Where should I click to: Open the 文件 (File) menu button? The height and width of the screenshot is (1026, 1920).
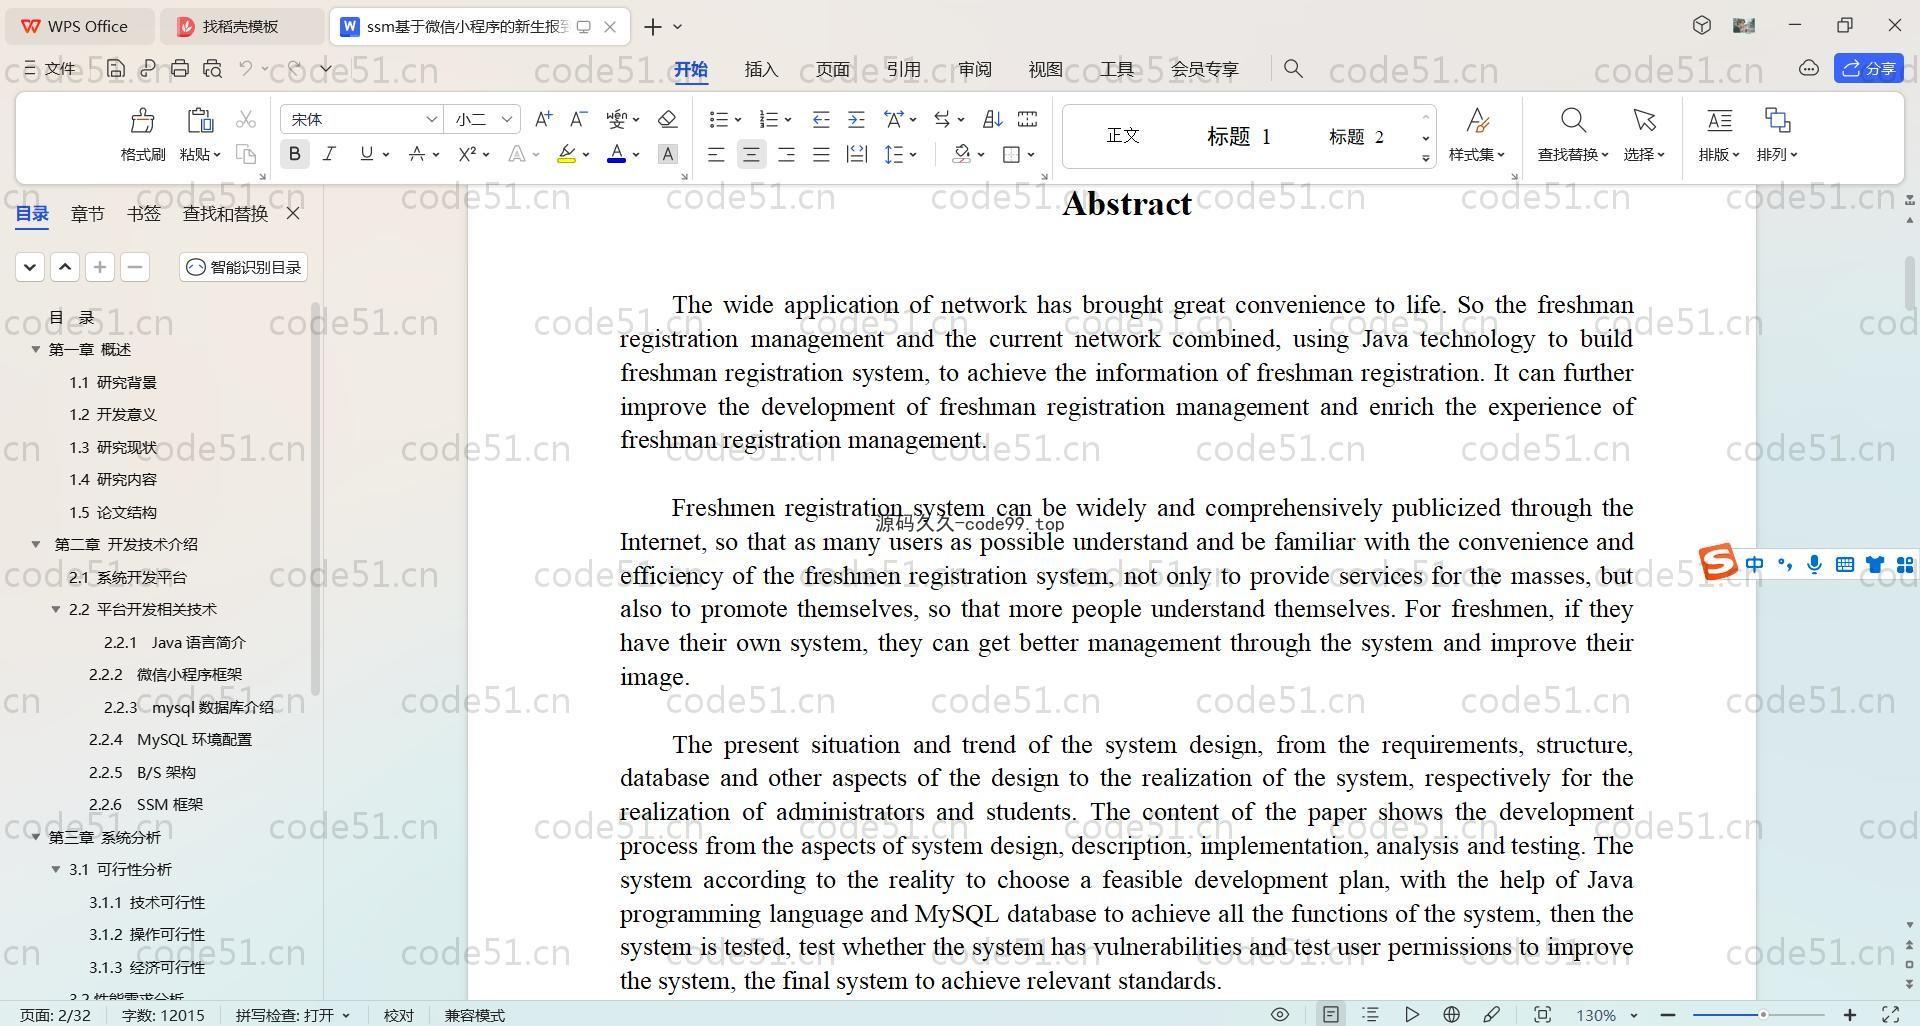pos(50,68)
